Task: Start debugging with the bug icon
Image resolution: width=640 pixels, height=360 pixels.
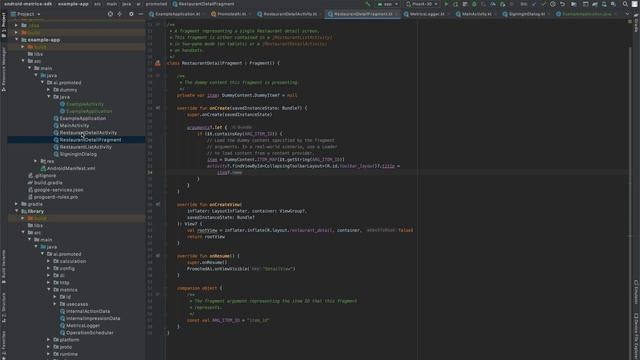Action: coord(474,4)
